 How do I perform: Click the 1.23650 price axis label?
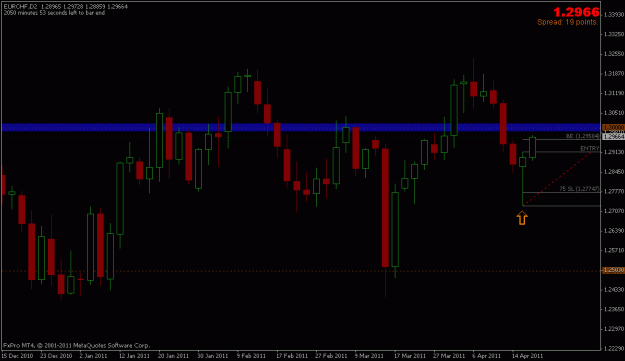tap(614, 309)
